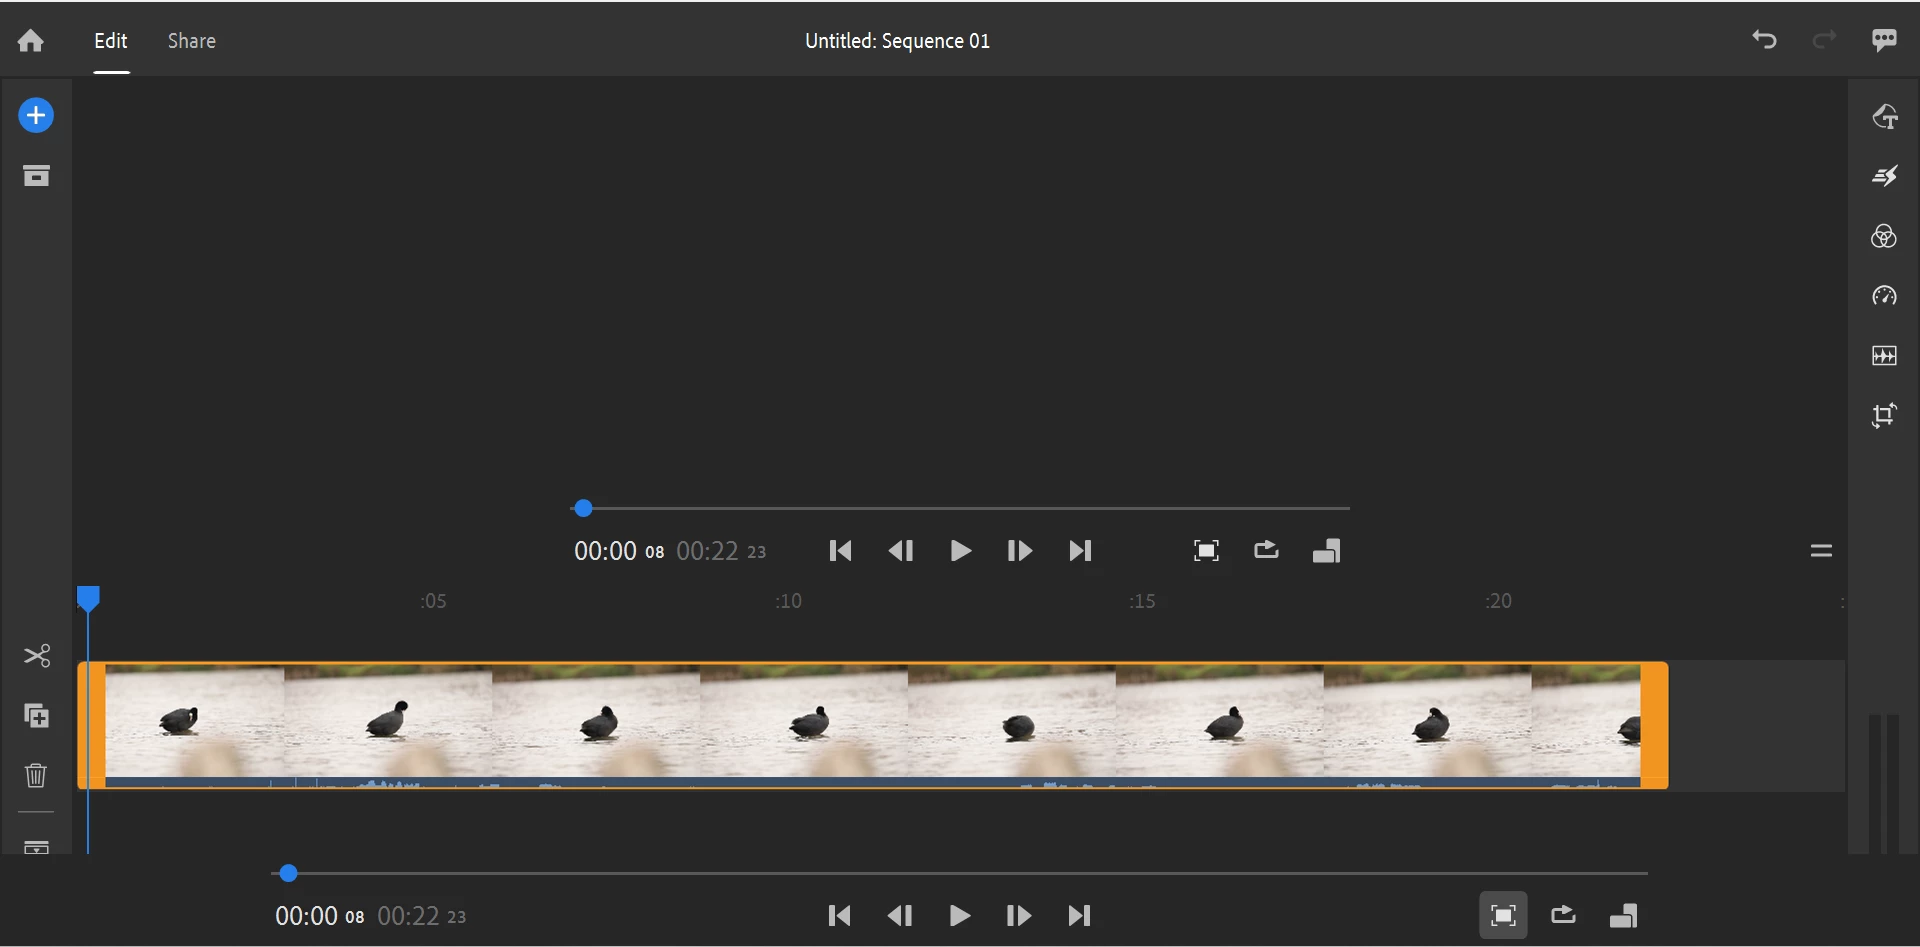Jump to start using bottom bar control
The height and width of the screenshot is (947, 1920).
(x=839, y=916)
